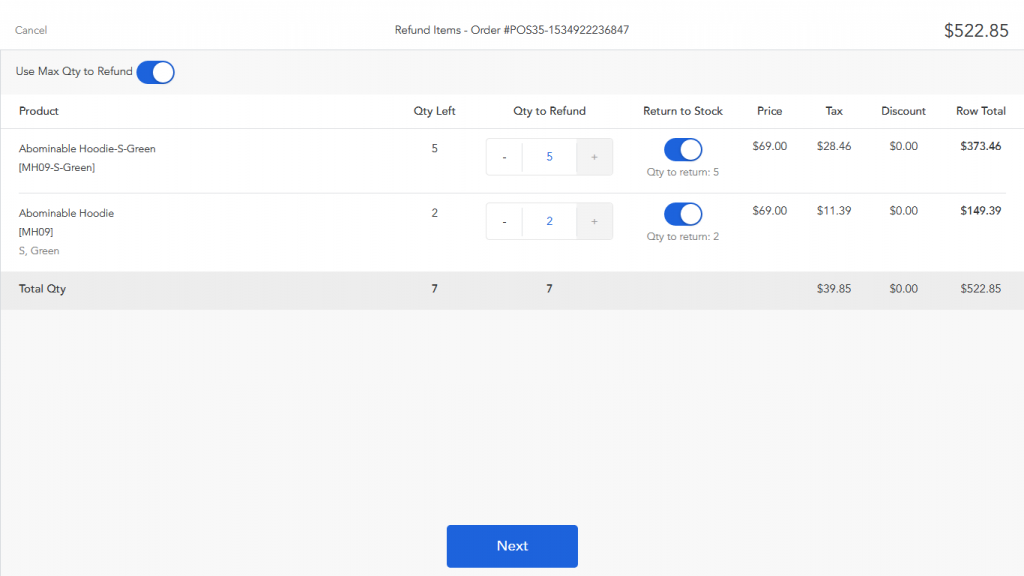Image resolution: width=1024 pixels, height=576 pixels.
Task: Click the Discount column header
Action: (x=903, y=111)
